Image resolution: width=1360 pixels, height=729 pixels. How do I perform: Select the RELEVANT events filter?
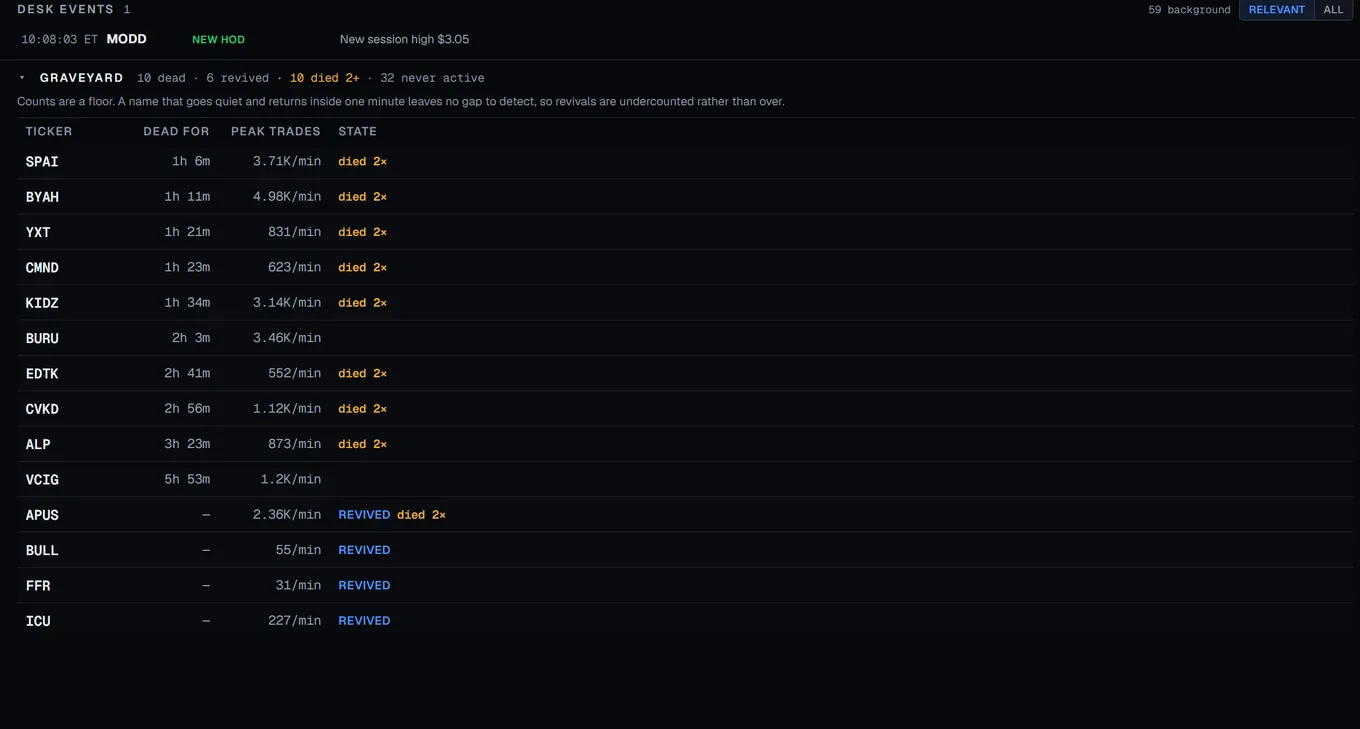point(1276,10)
